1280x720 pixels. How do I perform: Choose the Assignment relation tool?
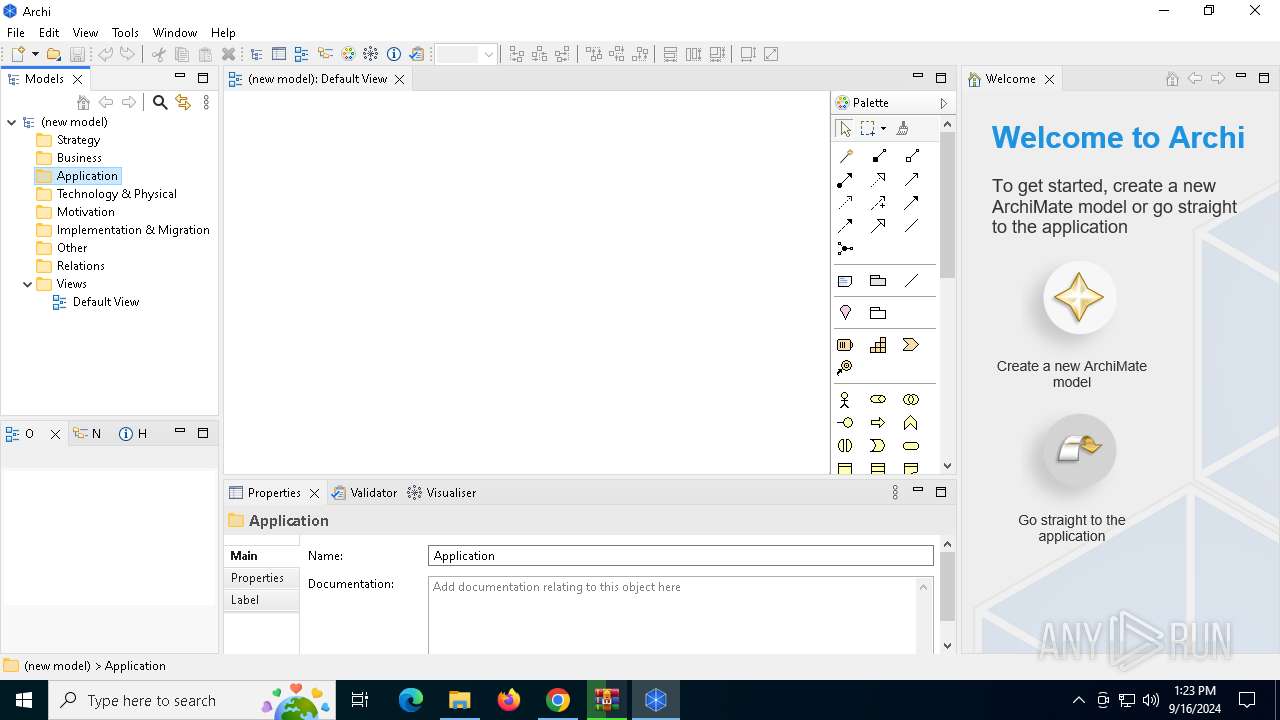pos(845,180)
